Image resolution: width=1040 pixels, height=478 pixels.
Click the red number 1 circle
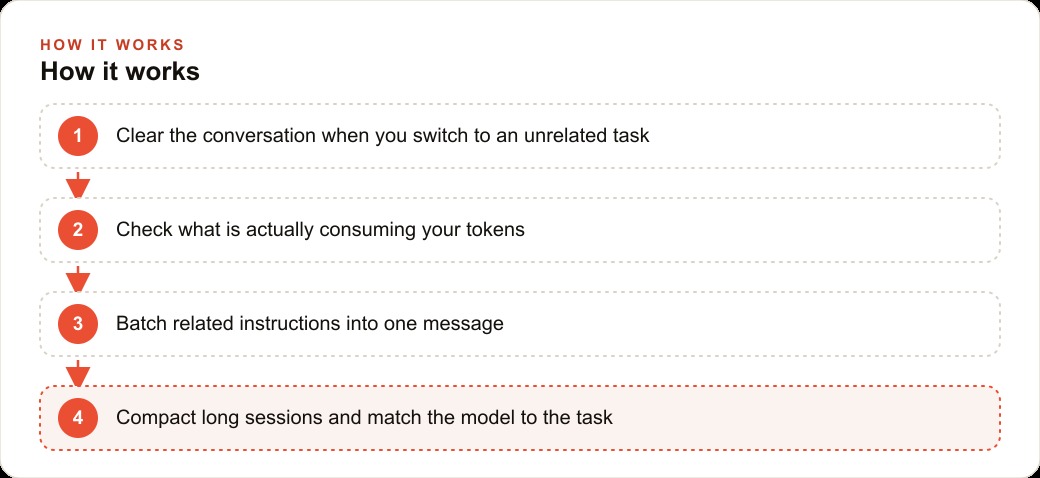tap(78, 136)
